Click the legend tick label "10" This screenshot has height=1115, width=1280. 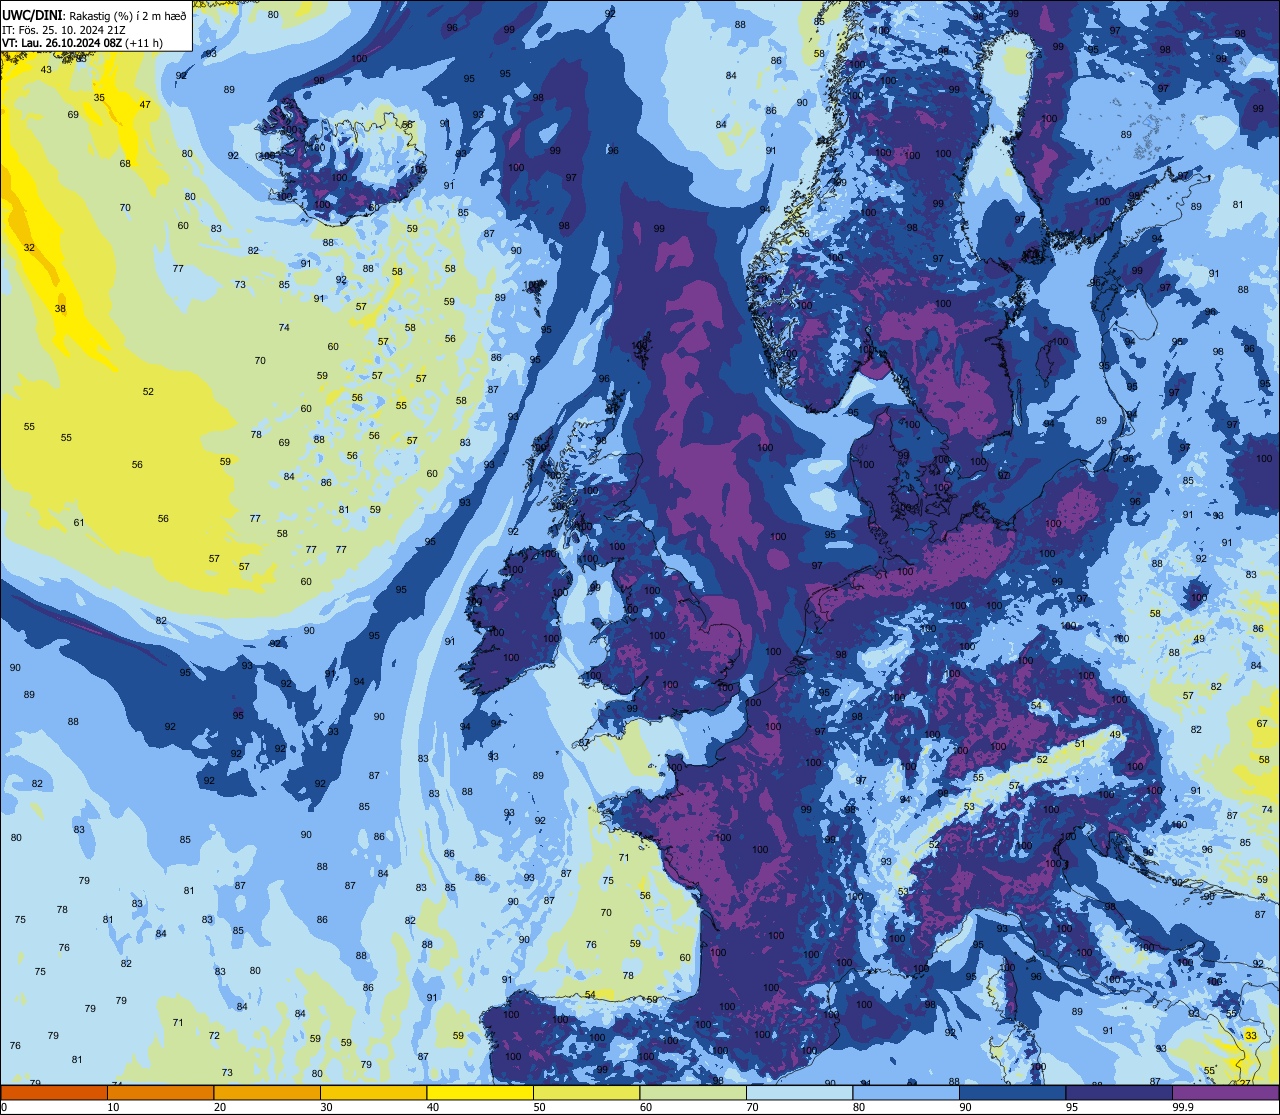click(x=113, y=1107)
